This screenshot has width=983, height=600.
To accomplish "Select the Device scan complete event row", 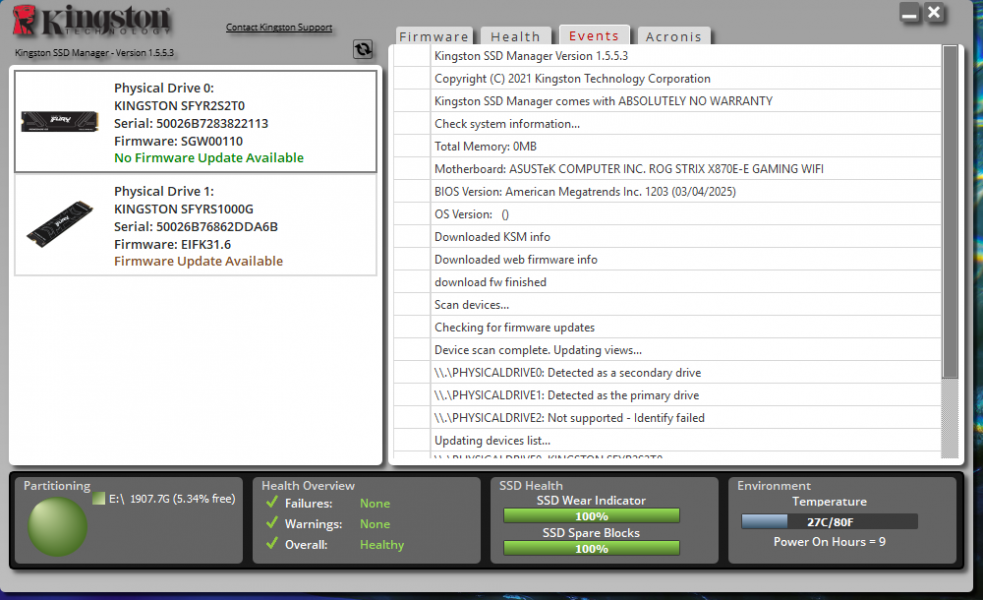I will pyautogui.click(x=667, y=349).
